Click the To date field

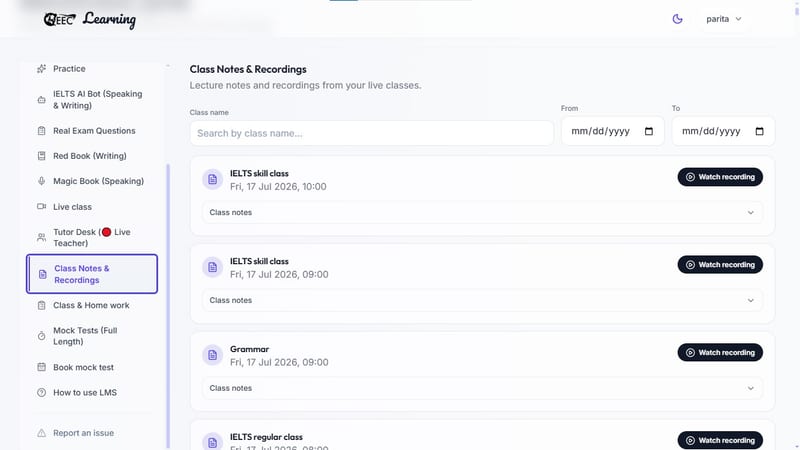click(723, 131)
